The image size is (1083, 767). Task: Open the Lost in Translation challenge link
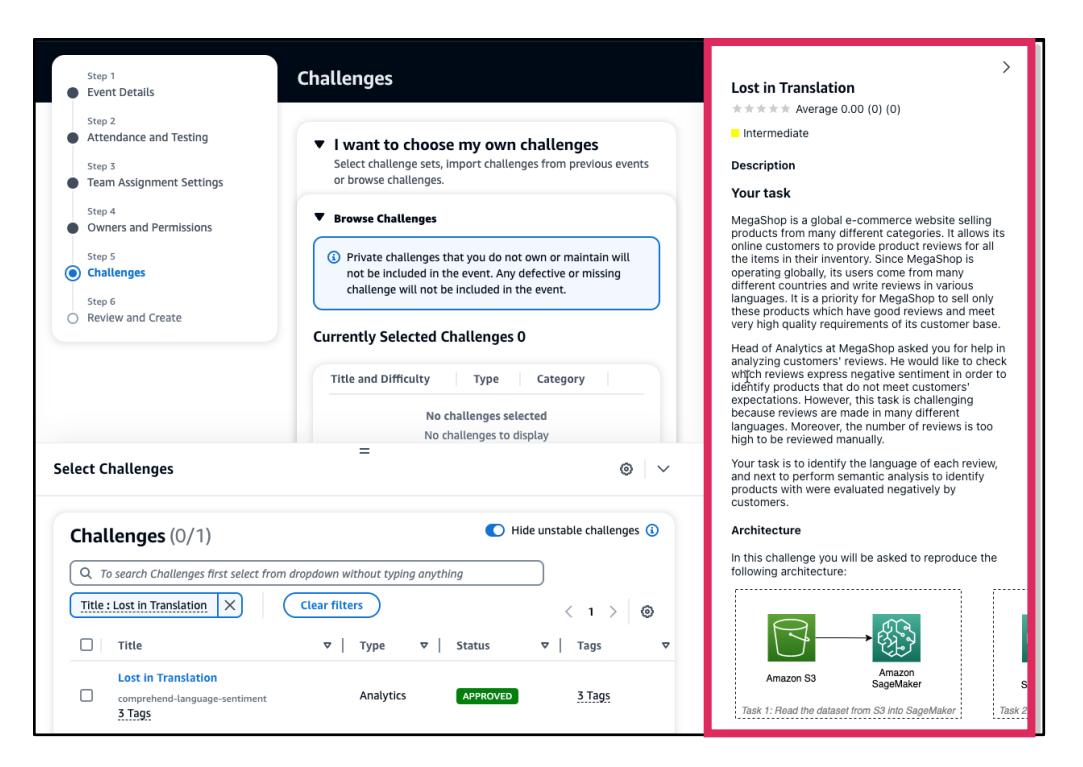(167, 678)
